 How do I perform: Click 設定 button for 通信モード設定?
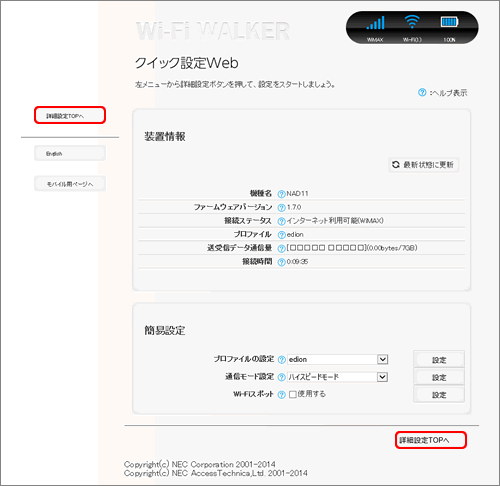pyautogui.click(x=439, y=377)
